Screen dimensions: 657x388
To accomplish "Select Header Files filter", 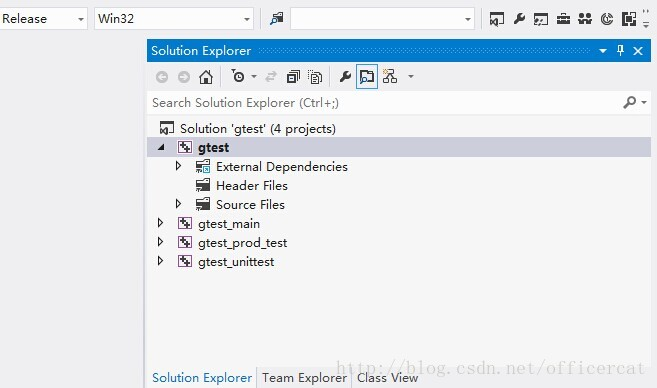I will (252, 186).
